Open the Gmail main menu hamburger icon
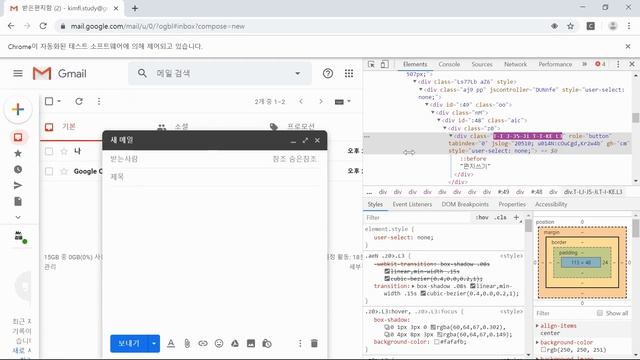The width and height of the screenshot is (640, 360). pos(18,73)
